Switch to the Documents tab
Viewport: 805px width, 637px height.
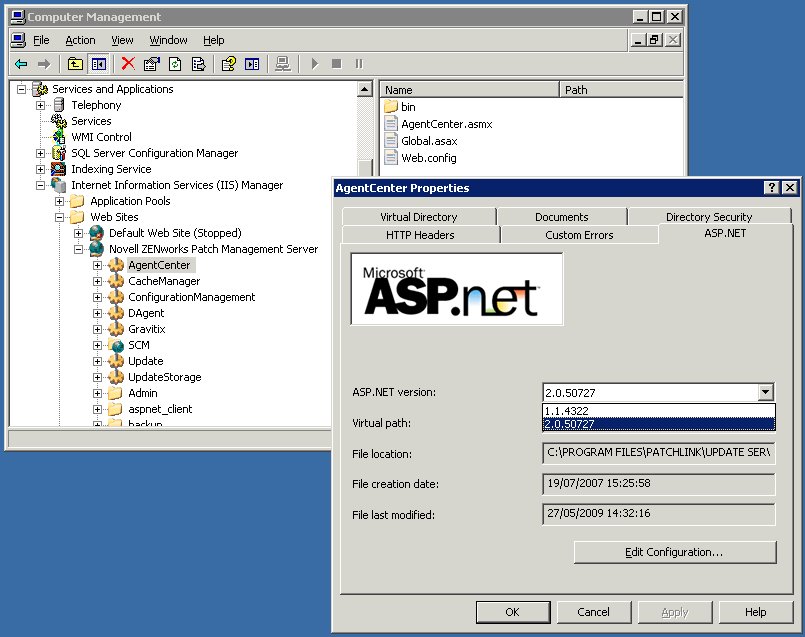coord(562,217)
